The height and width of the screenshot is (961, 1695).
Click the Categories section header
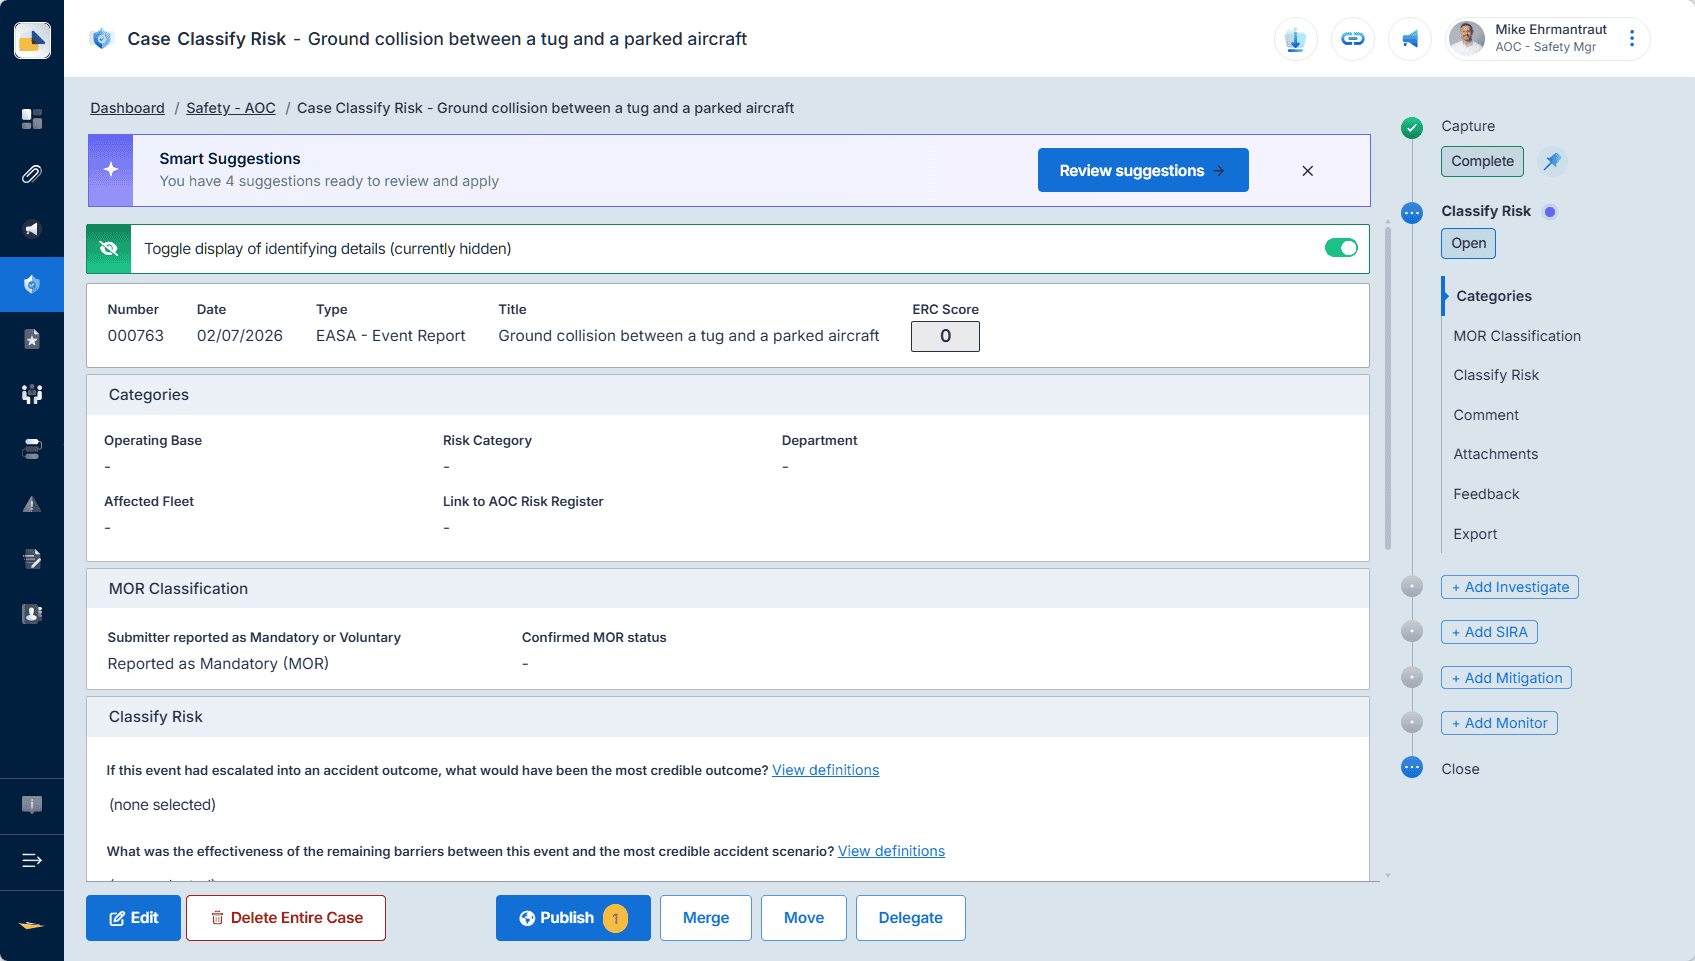click(x=728, y=395)
